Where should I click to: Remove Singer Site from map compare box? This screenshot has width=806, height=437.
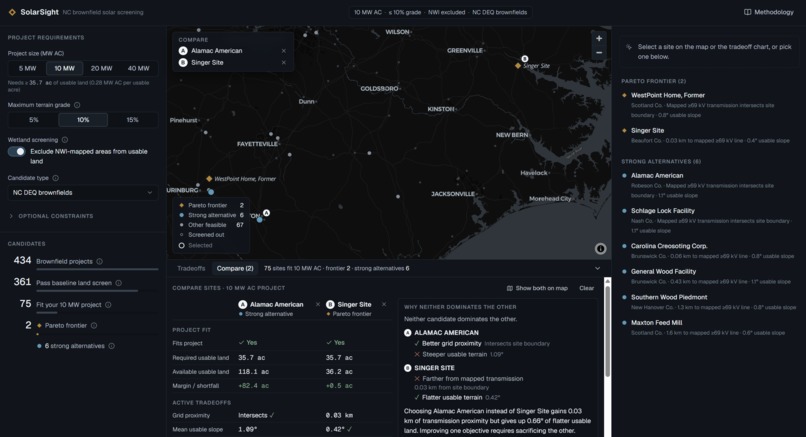pos(284,63)
